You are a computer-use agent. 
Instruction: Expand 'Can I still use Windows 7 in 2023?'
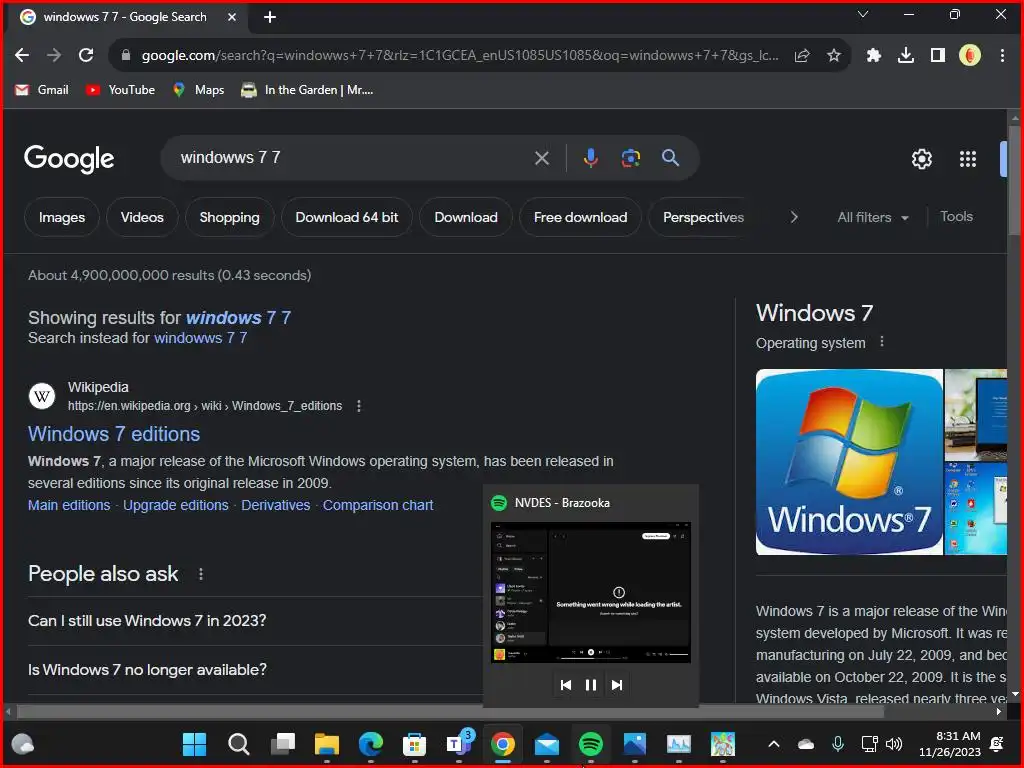[x=255, y=620]
